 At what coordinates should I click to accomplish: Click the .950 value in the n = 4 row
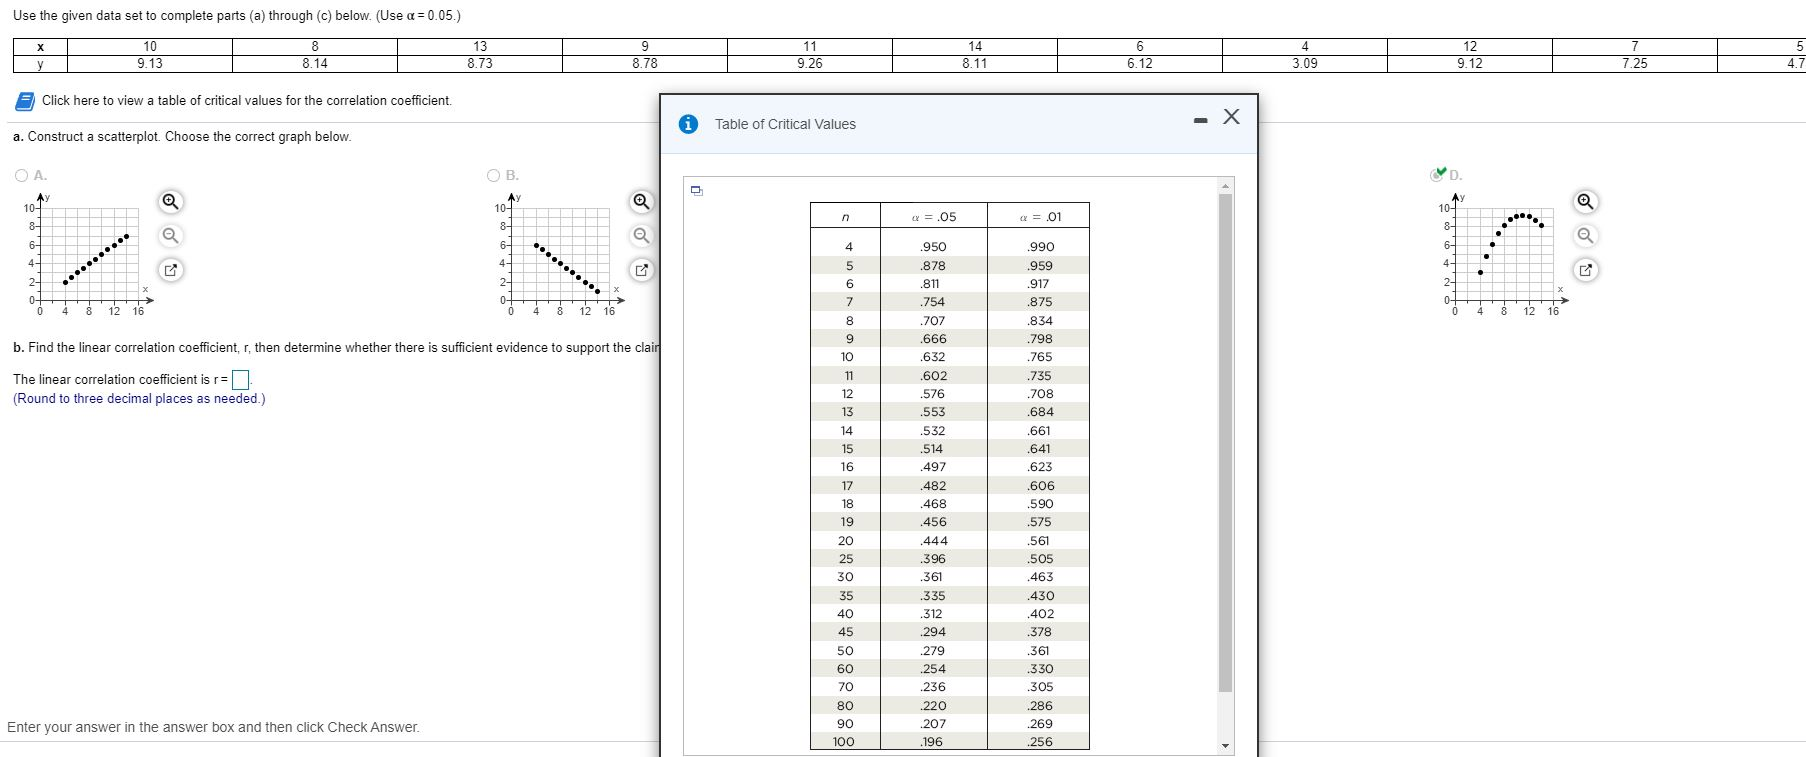point(933,247)
